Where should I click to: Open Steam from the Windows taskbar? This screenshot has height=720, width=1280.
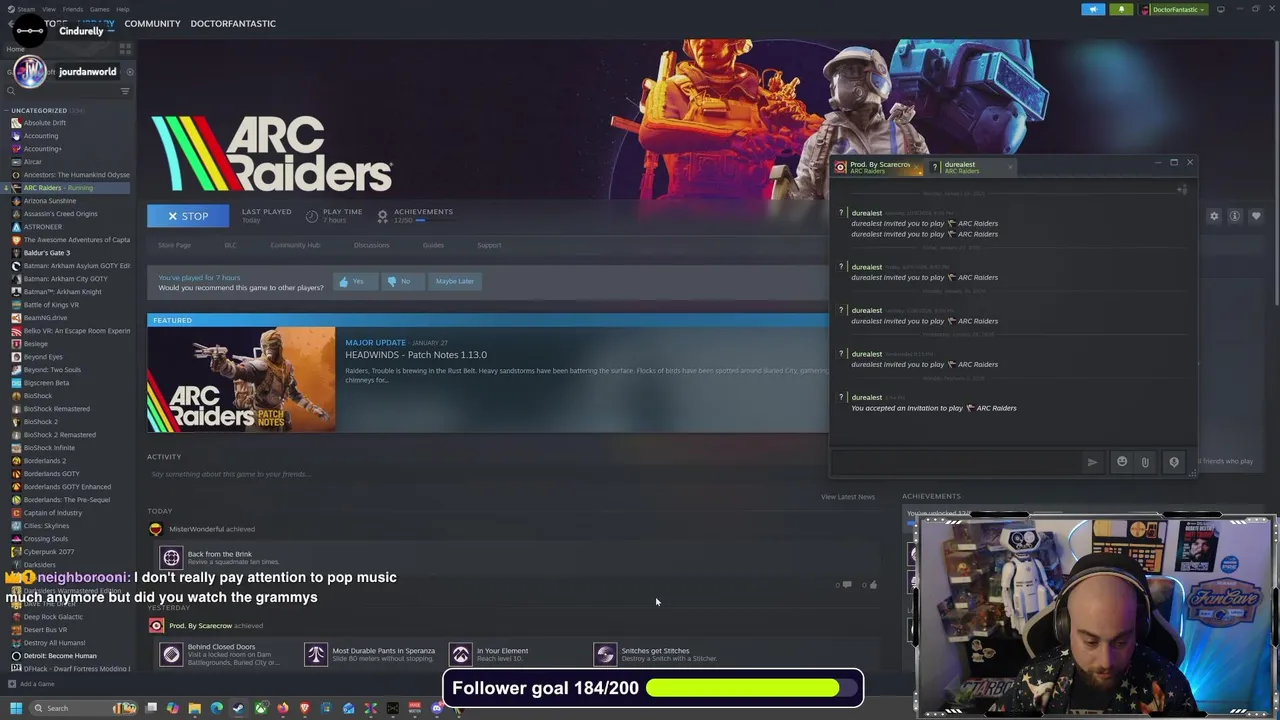coord(238,708)
